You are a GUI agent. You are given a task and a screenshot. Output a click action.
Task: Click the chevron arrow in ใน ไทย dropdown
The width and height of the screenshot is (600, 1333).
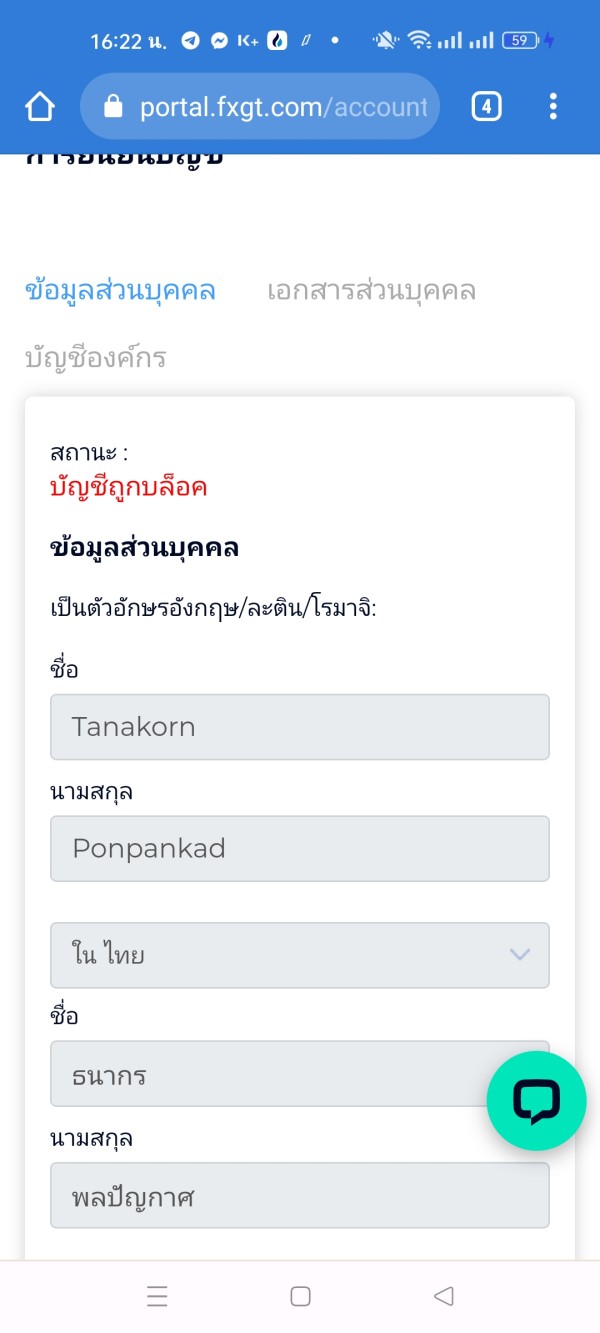pos(519,955)
